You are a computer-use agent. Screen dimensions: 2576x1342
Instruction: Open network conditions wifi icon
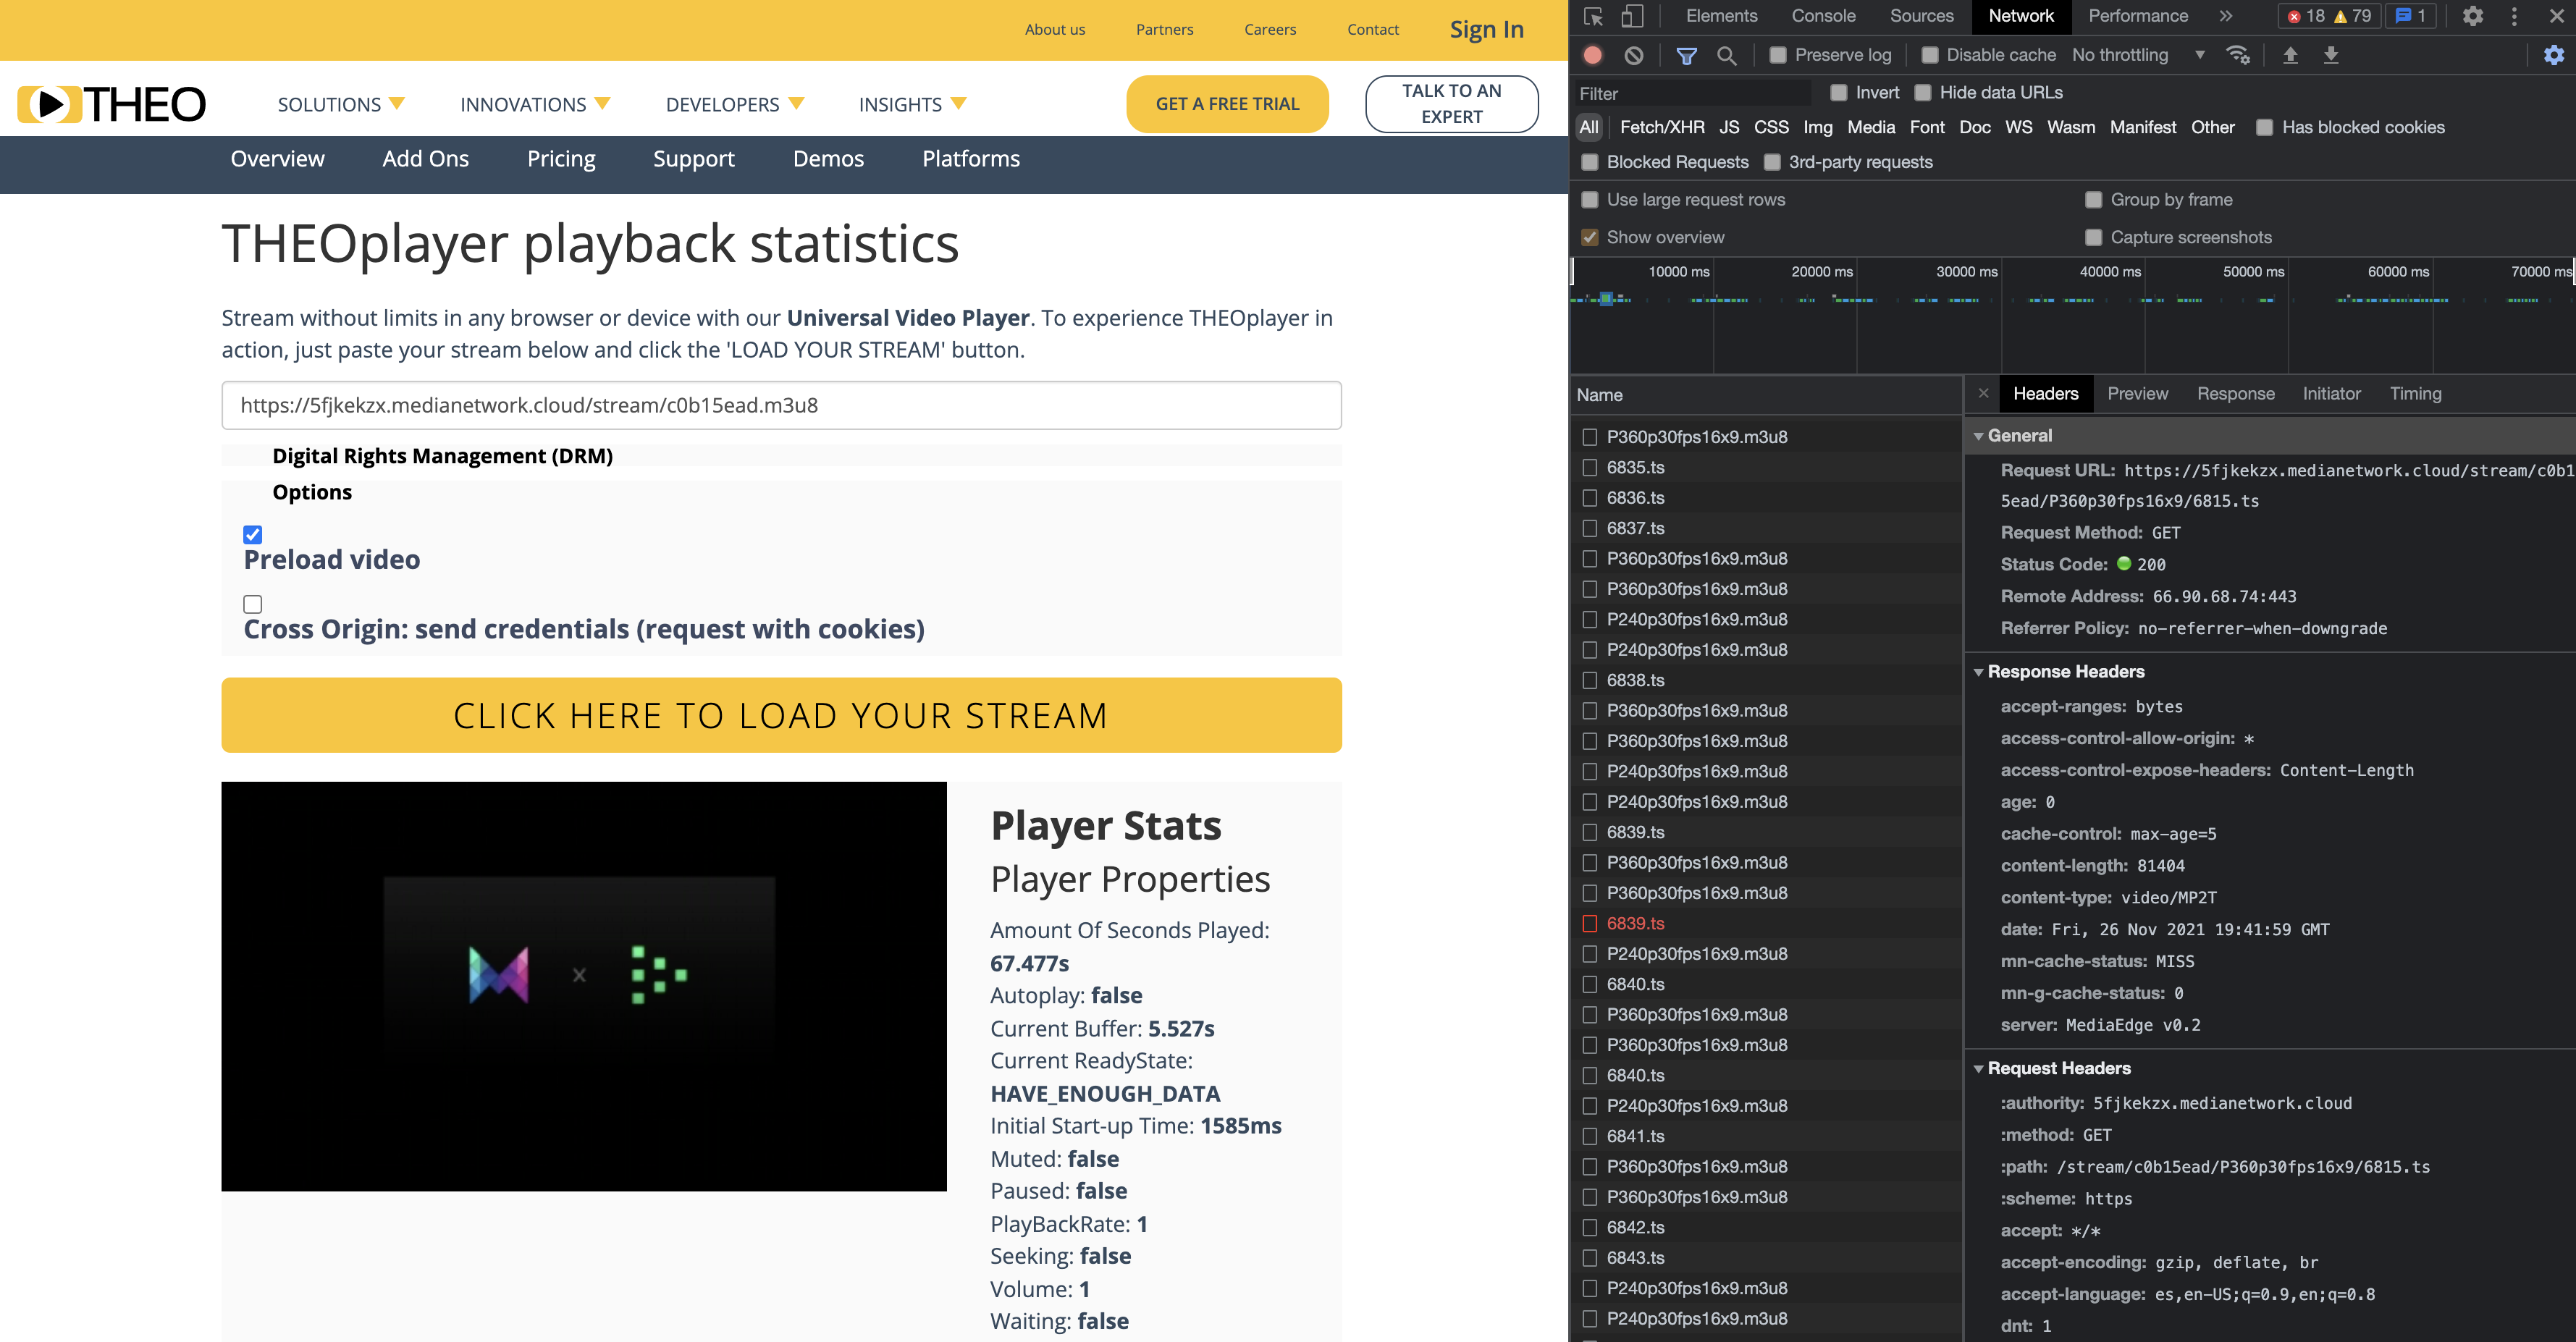tap(2238, 55)
